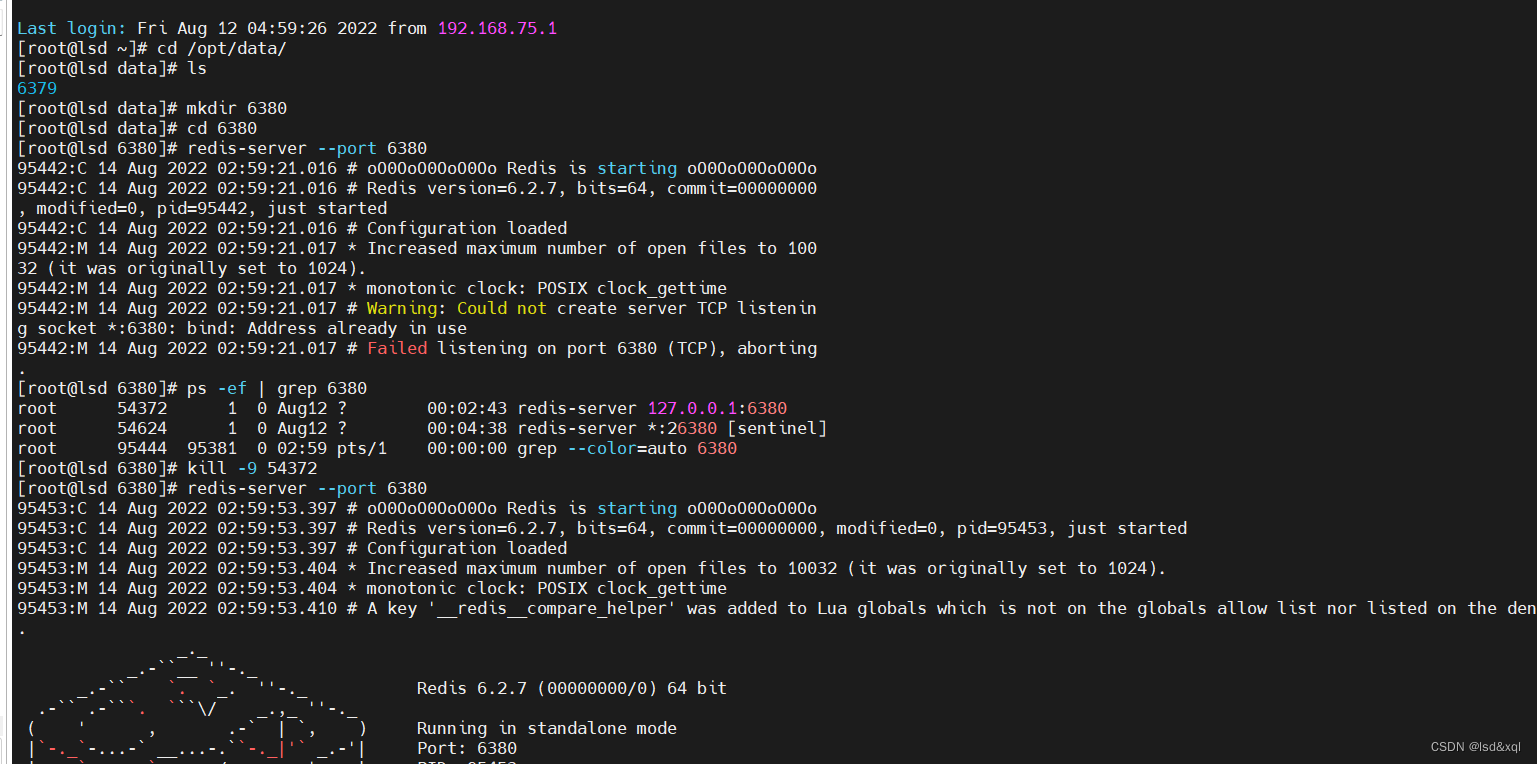
Task: Click the yellow 'Warning: Could not' text
Action: pos(457,308)
